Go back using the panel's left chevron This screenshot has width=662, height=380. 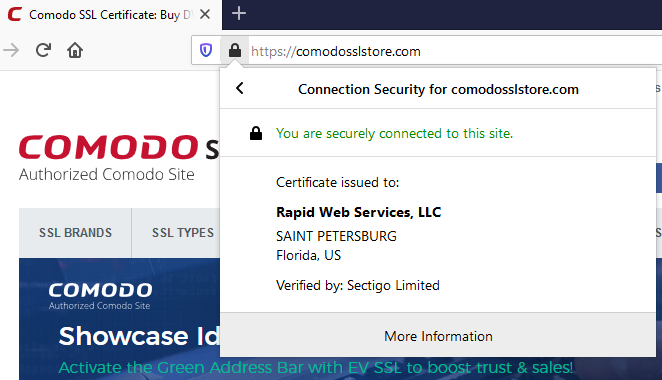pyautogui.click(x=240, y=88)
